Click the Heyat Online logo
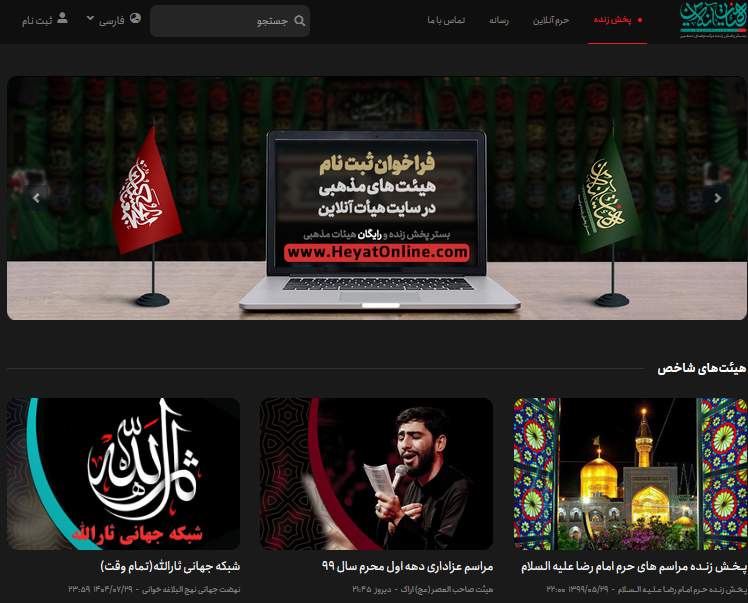The image size is (748, 603). (714, 20)
